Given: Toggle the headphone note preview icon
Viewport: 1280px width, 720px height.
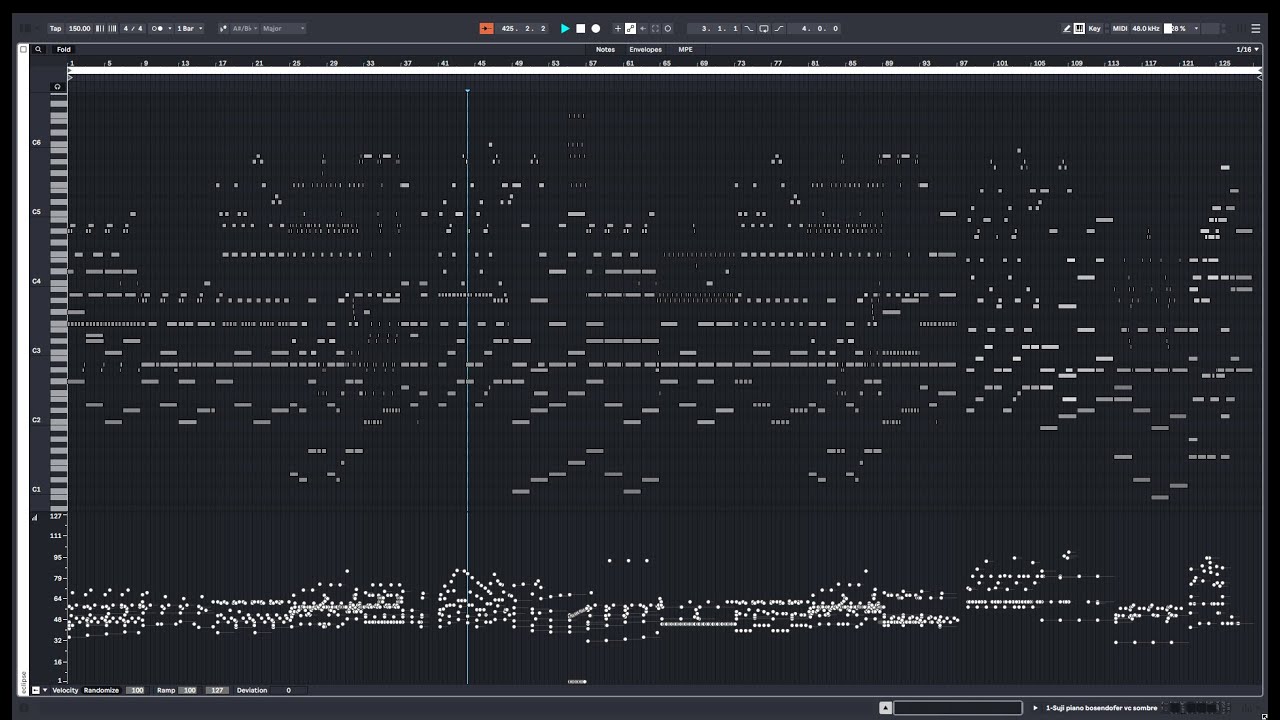Looking at the screenshot, I should [57, 87].
